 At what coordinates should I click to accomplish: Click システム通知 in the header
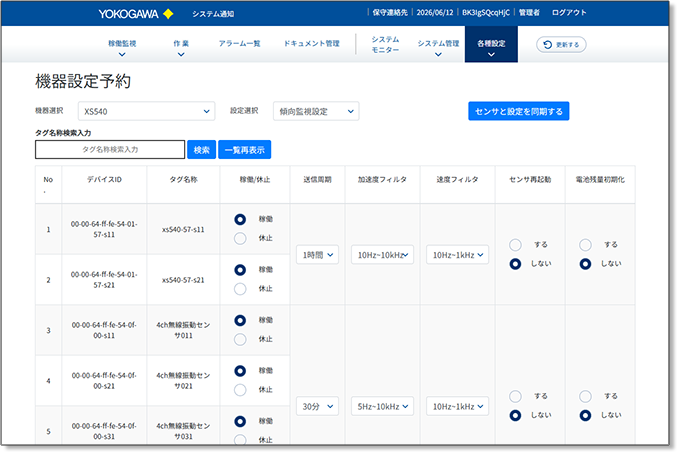(213, 14)
